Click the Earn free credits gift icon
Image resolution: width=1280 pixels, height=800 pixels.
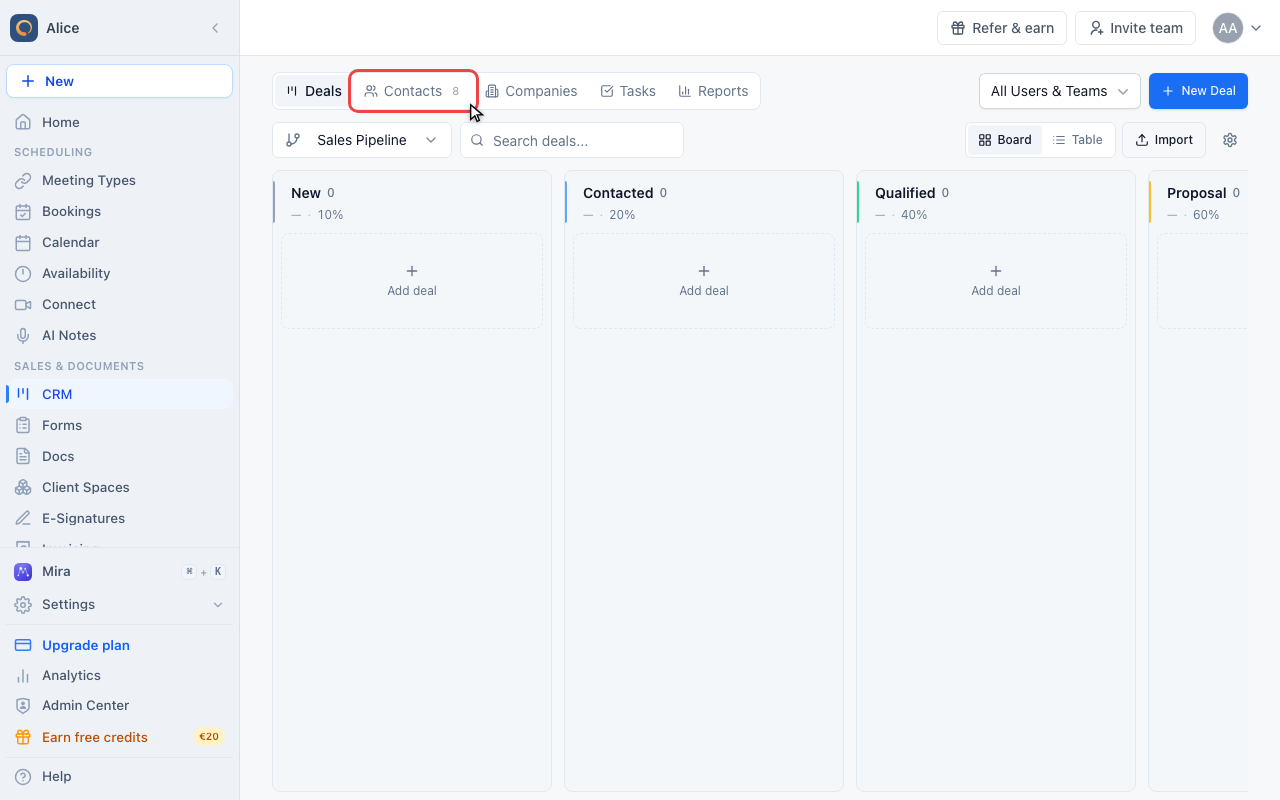point(23,737)
